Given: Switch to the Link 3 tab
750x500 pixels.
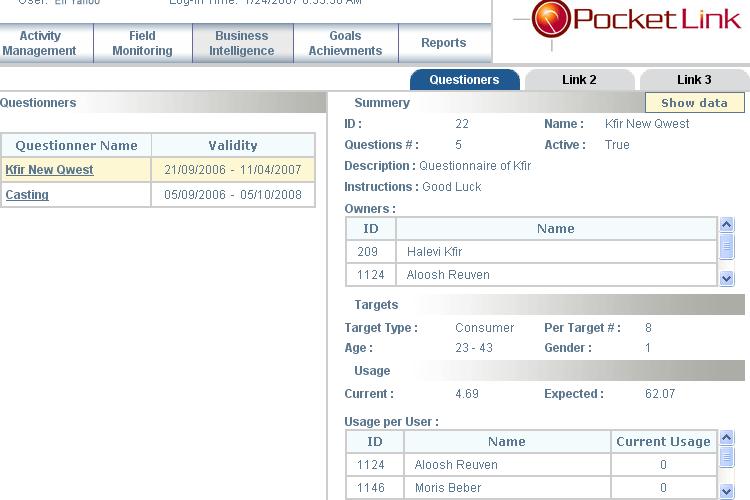Looking at the screenshot, I should point(694,79).
